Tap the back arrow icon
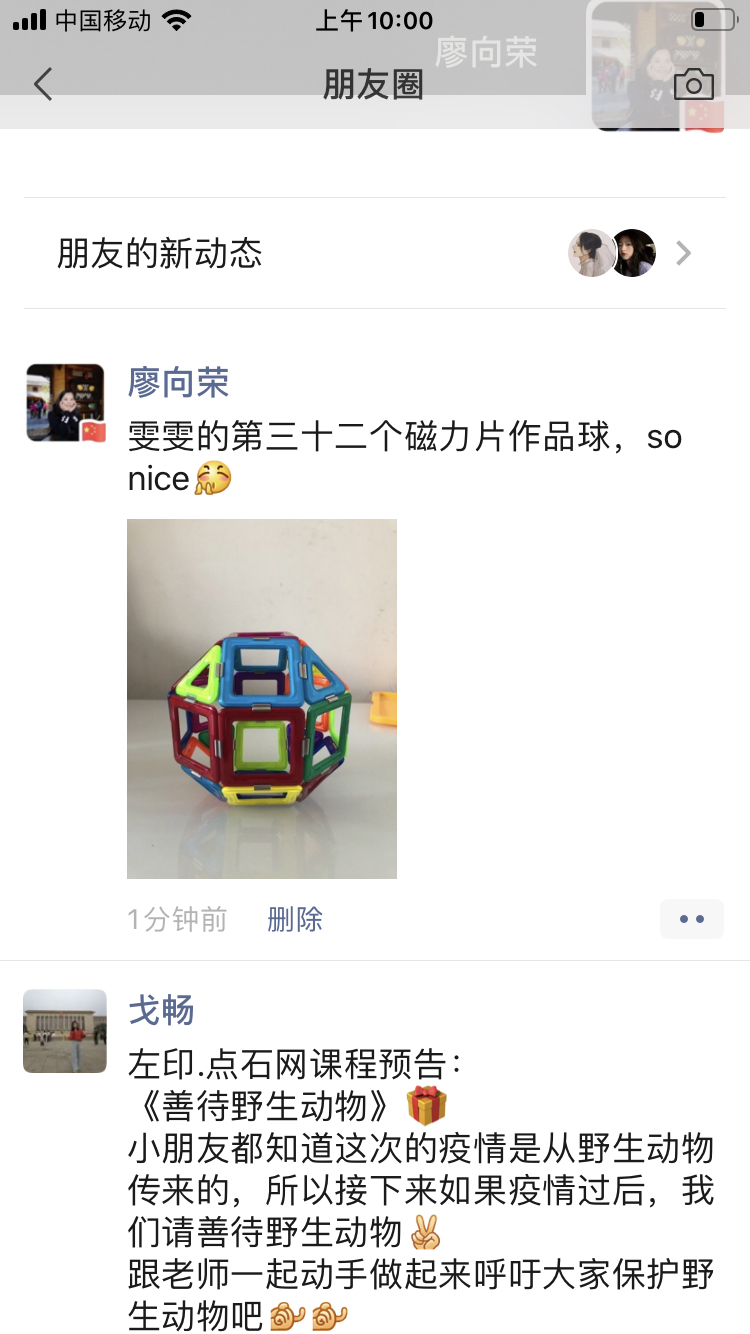 42,84
